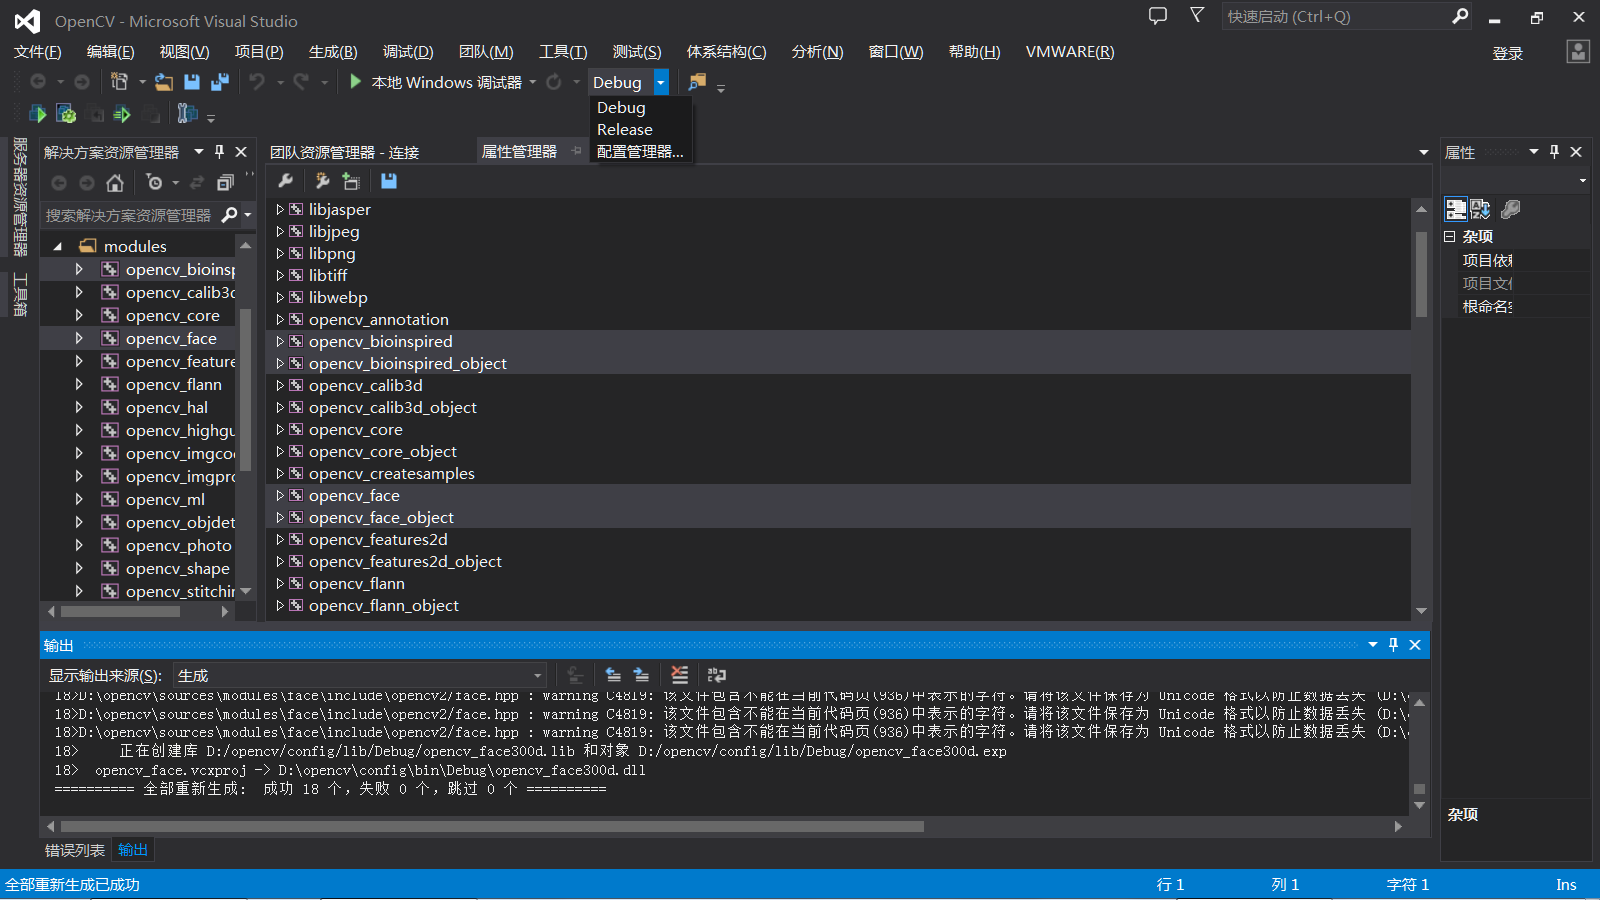
Task: Click the account avatar icon
Action: pos(1578,52)
